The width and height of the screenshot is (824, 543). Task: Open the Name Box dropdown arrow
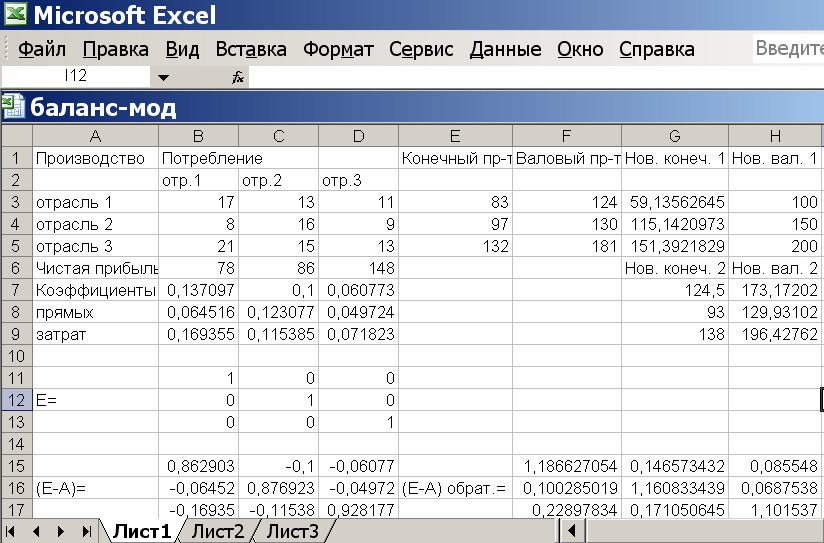[x=163, y=77]
